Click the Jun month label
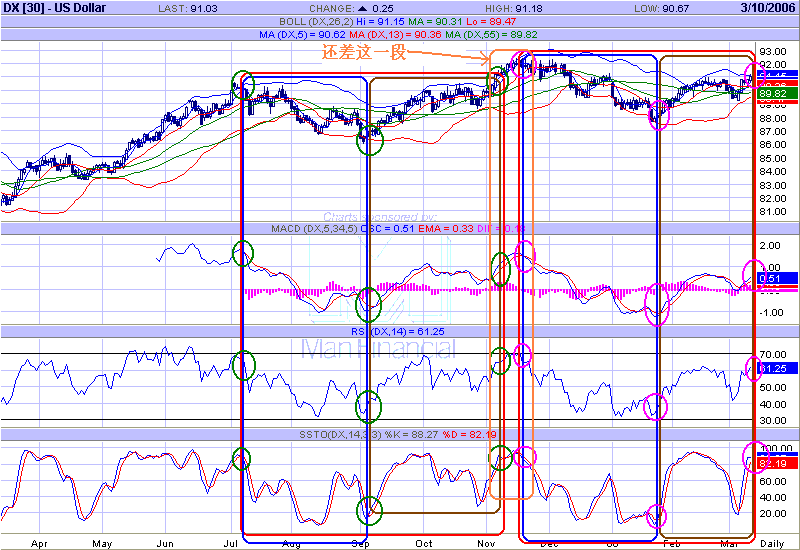The width and height of the screenshot is (800, 550). click(x=165, y=544)
